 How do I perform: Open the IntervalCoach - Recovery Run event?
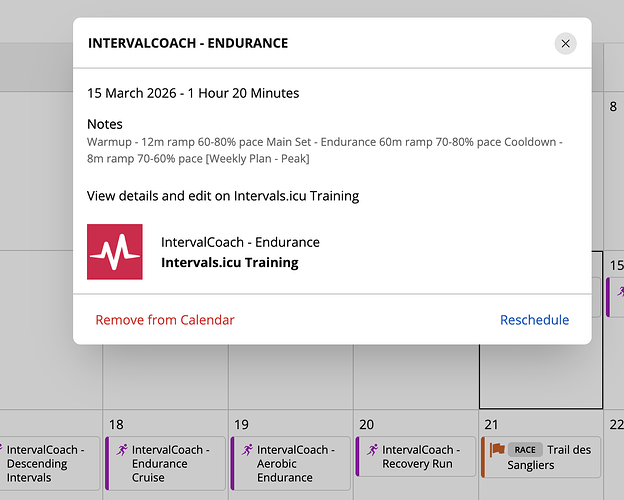click(415, 457)
